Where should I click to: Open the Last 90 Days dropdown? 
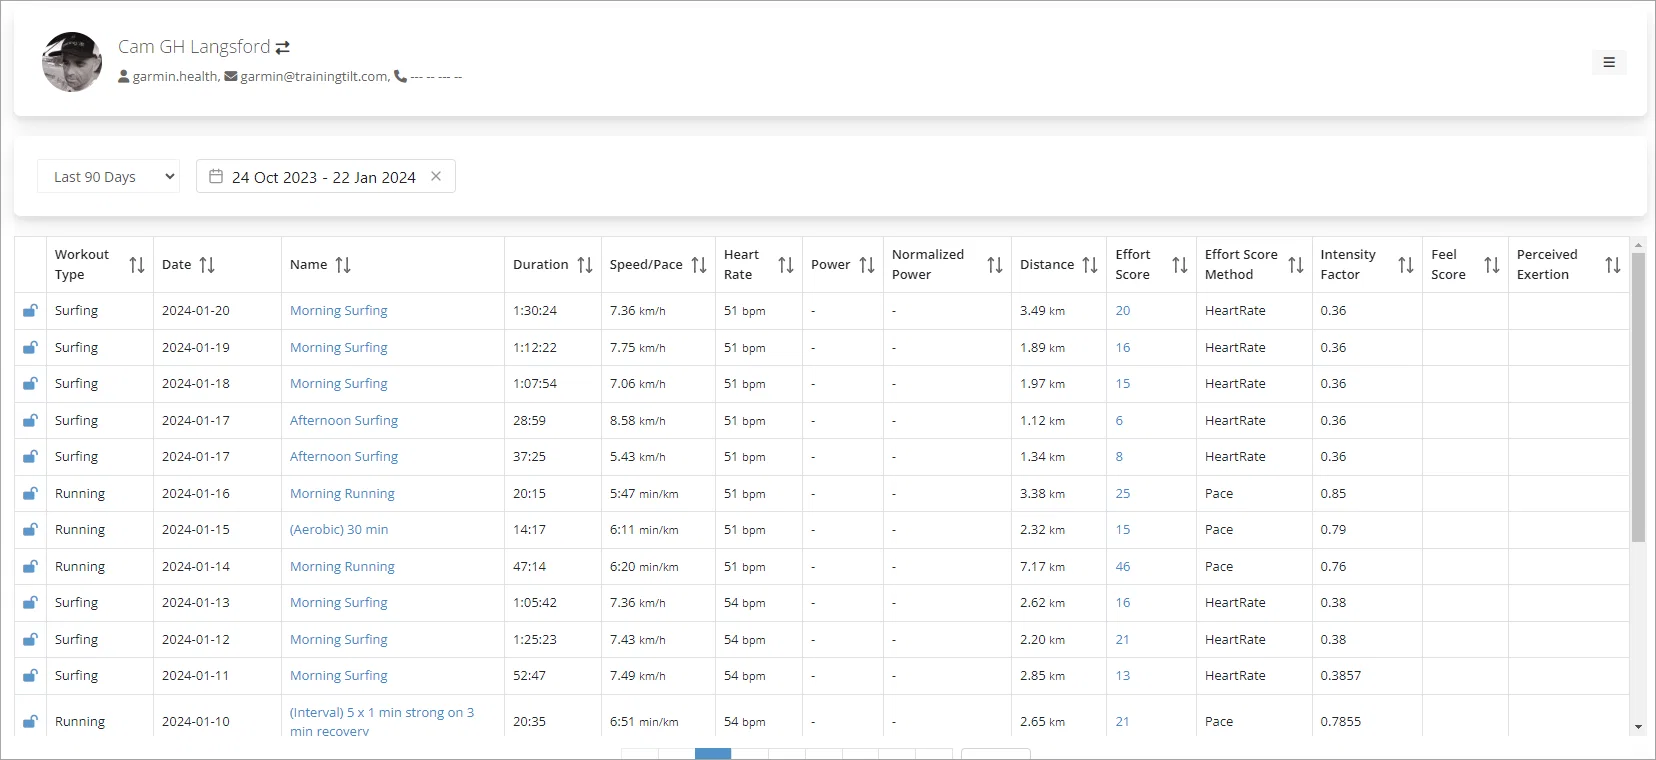[x=108, y=176]
